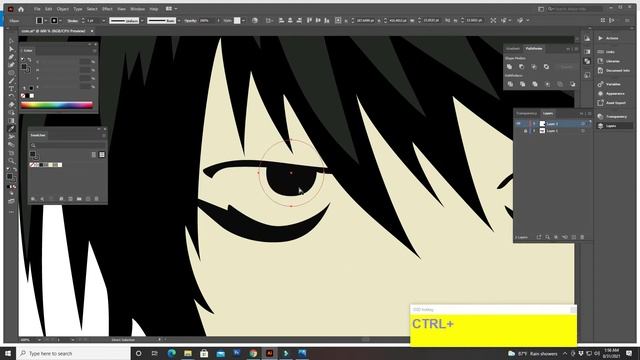Click the Divide pathfinder icon
The width and height of the screenshot is (640, 360).
click(510, 84)
